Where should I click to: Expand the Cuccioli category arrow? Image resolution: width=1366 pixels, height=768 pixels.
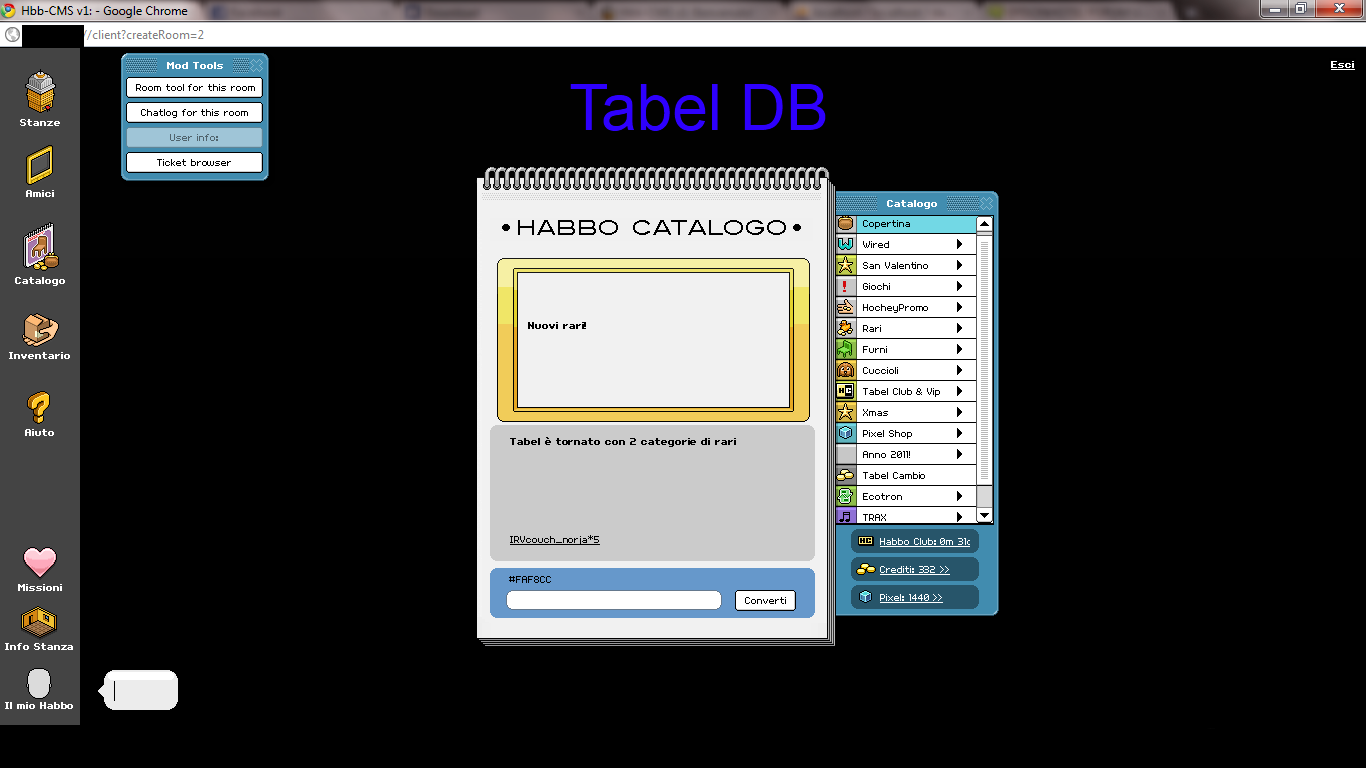(x=959, y=370)
